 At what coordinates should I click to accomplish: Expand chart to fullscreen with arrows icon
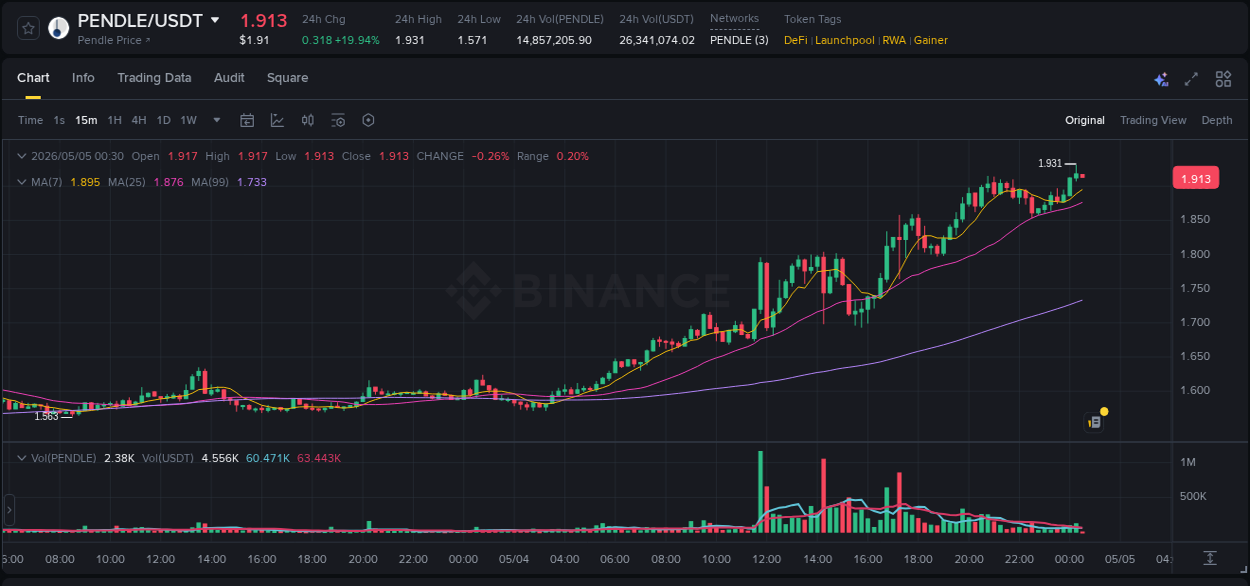tap(1191, 79)
